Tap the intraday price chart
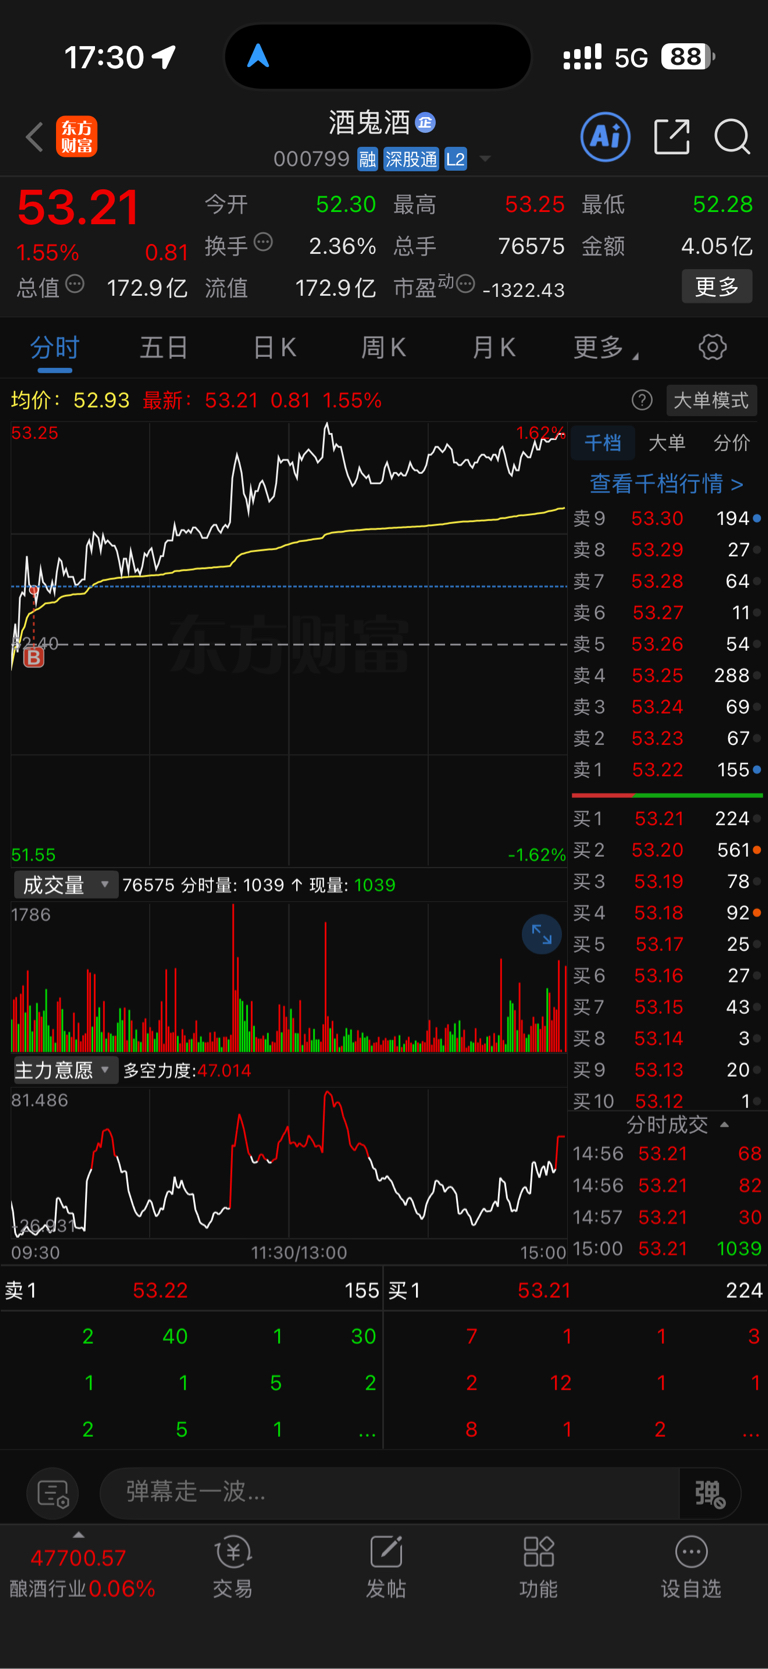768x1669 pixels. (289, 644)
